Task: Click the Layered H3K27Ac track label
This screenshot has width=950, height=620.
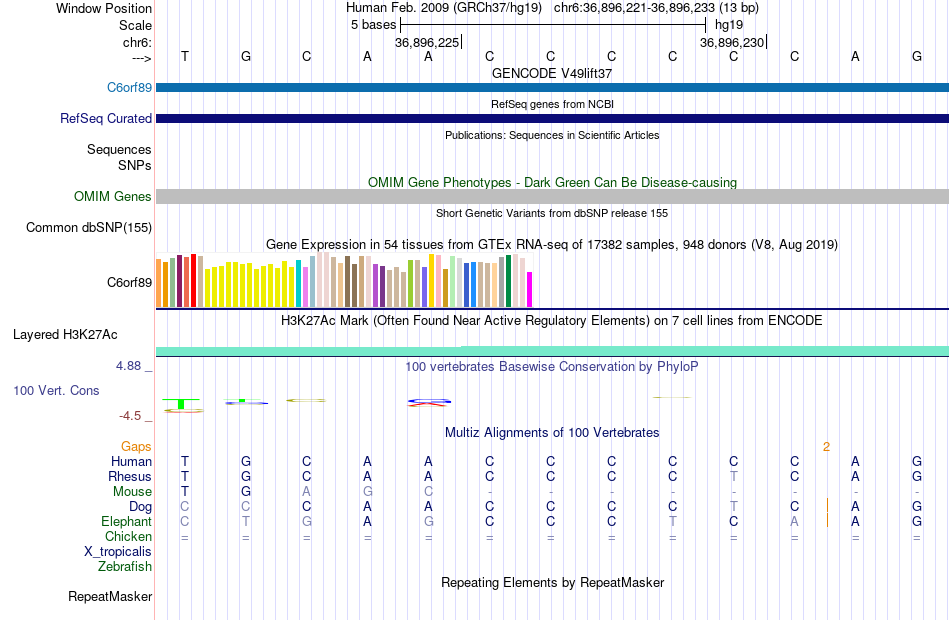Action: coord(65,335)
